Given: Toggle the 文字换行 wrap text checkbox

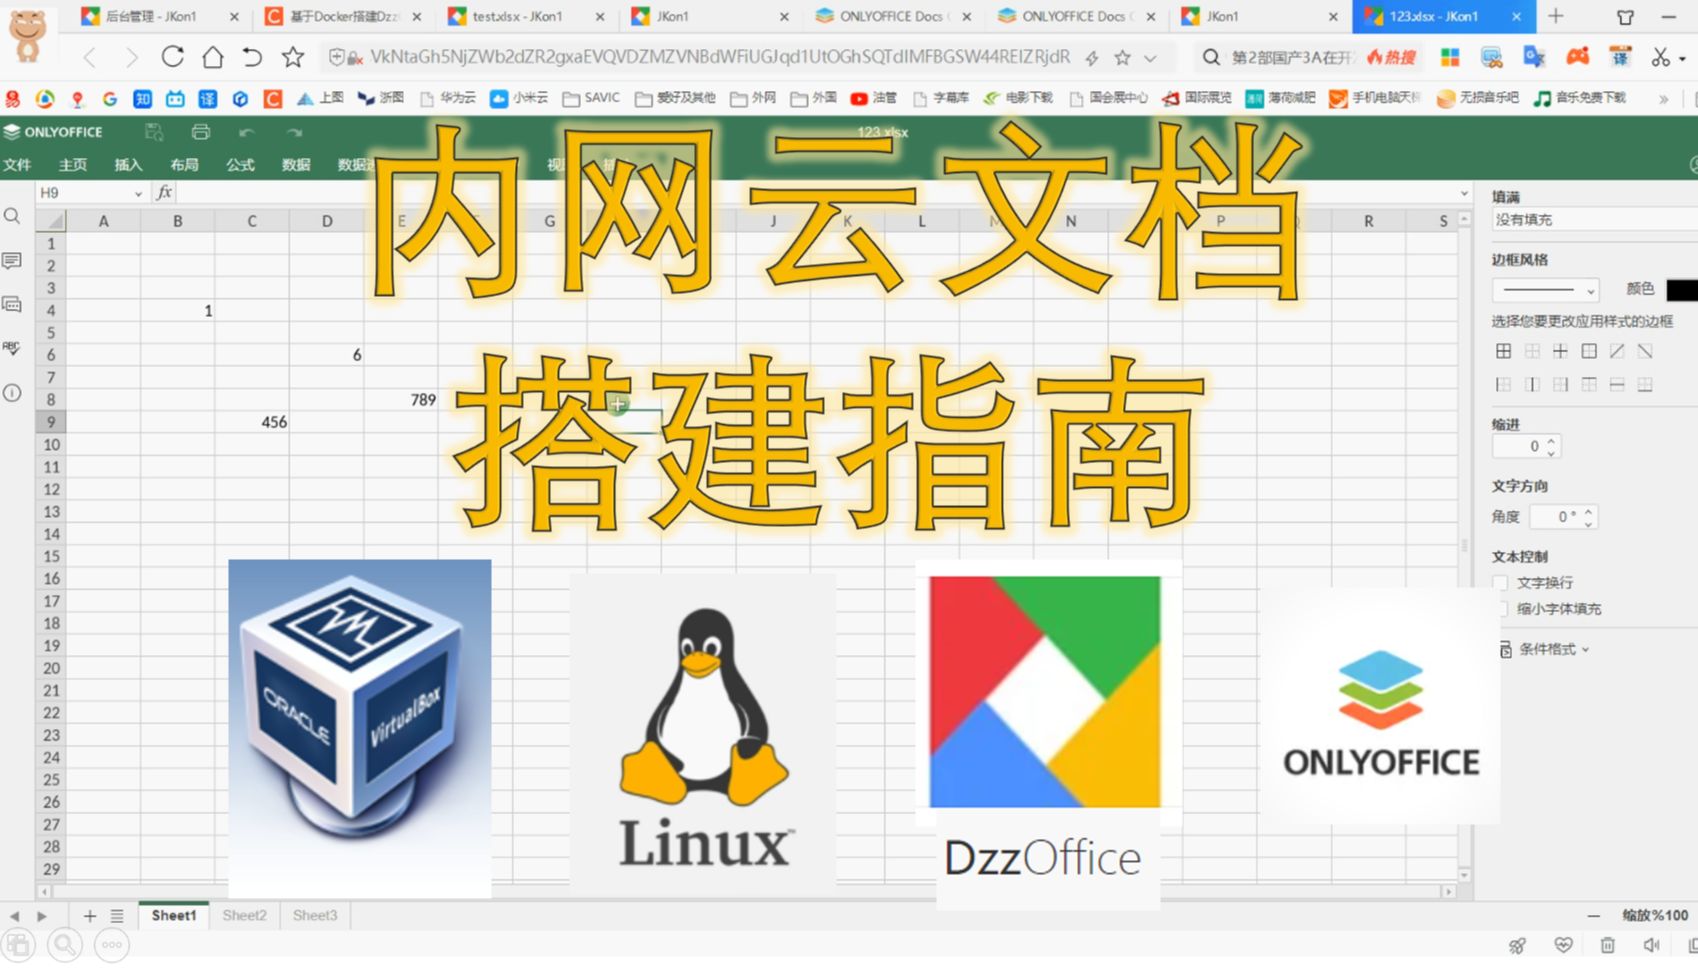Looking at the screenshot, I should tap(1500, 582).
